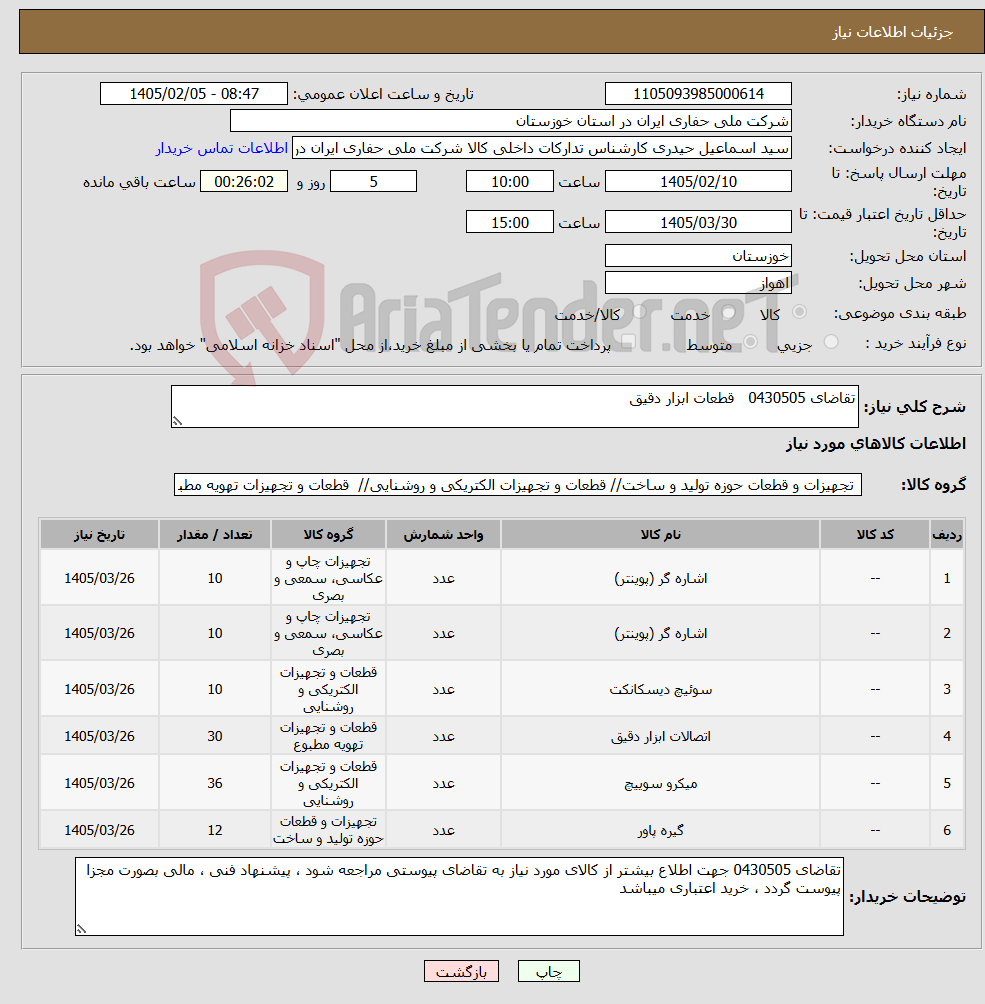Click the اطلاعات کالاهای مورد نیاز heading

(875, 443)
